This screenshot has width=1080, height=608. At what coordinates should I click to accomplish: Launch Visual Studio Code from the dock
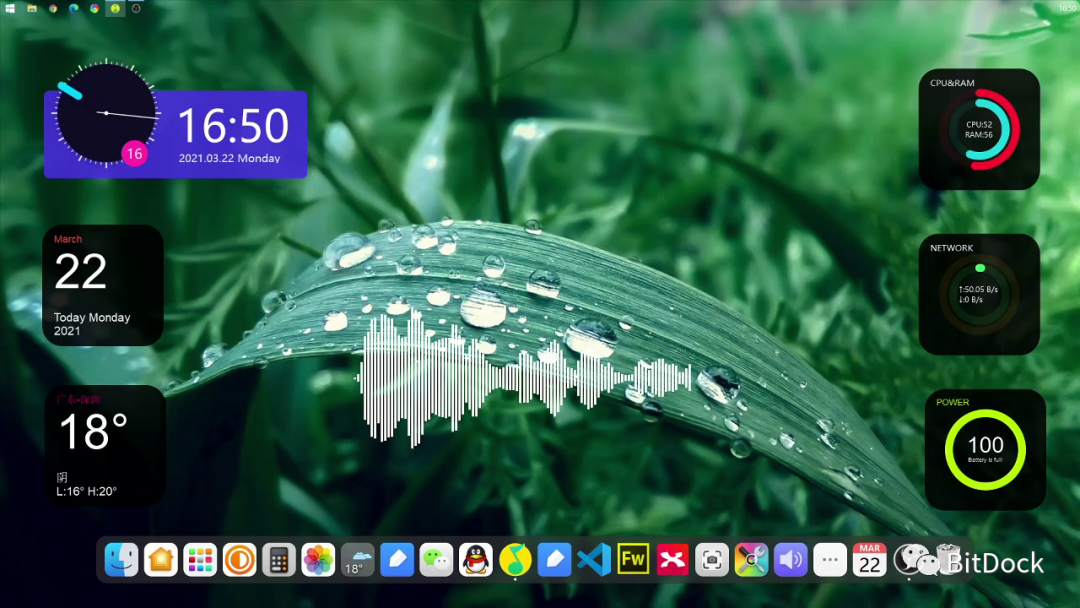point(594,560)
